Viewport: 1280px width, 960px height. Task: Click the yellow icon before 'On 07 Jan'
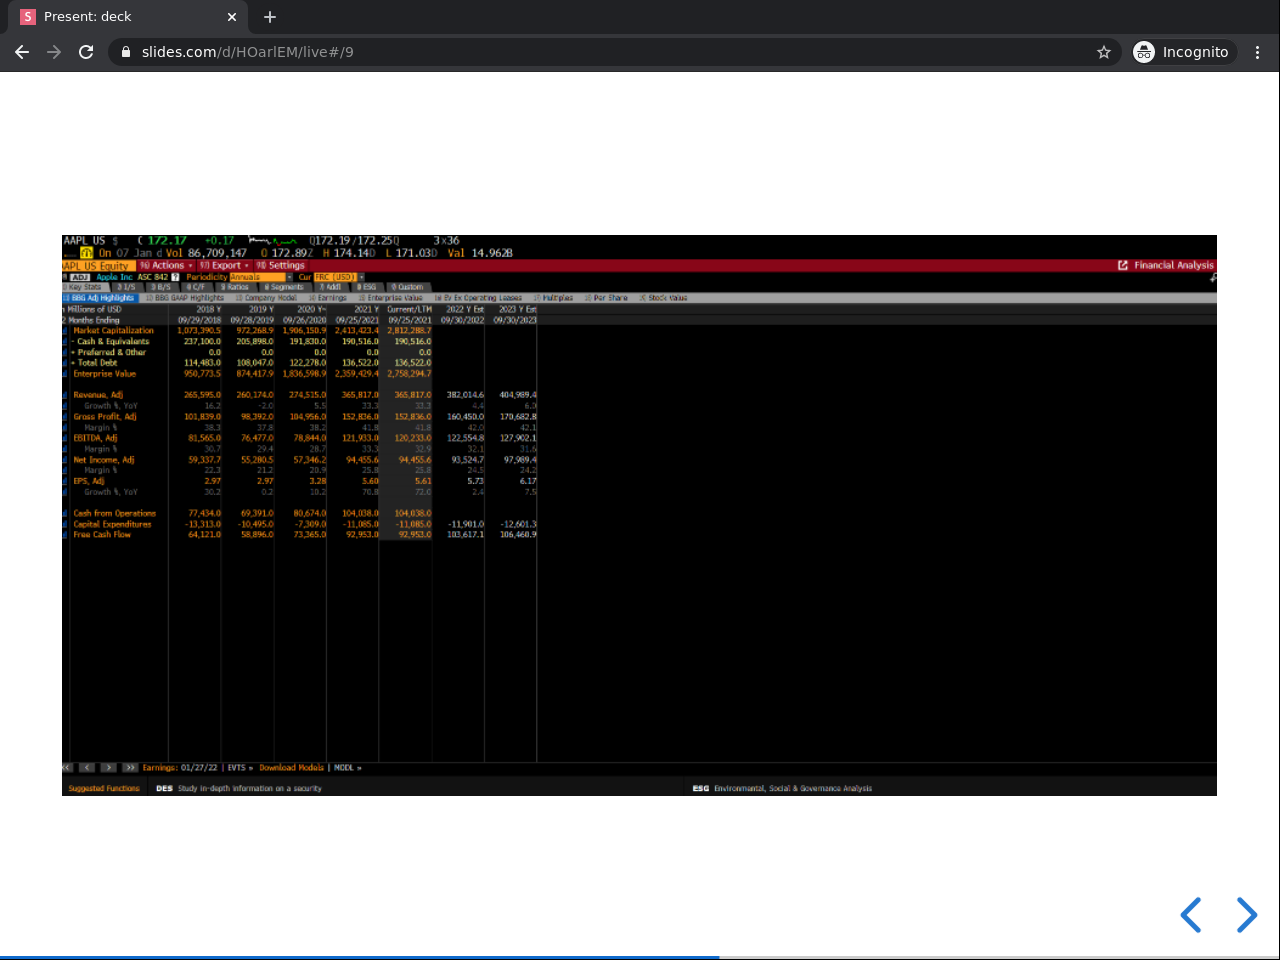(x=87, y=253)
